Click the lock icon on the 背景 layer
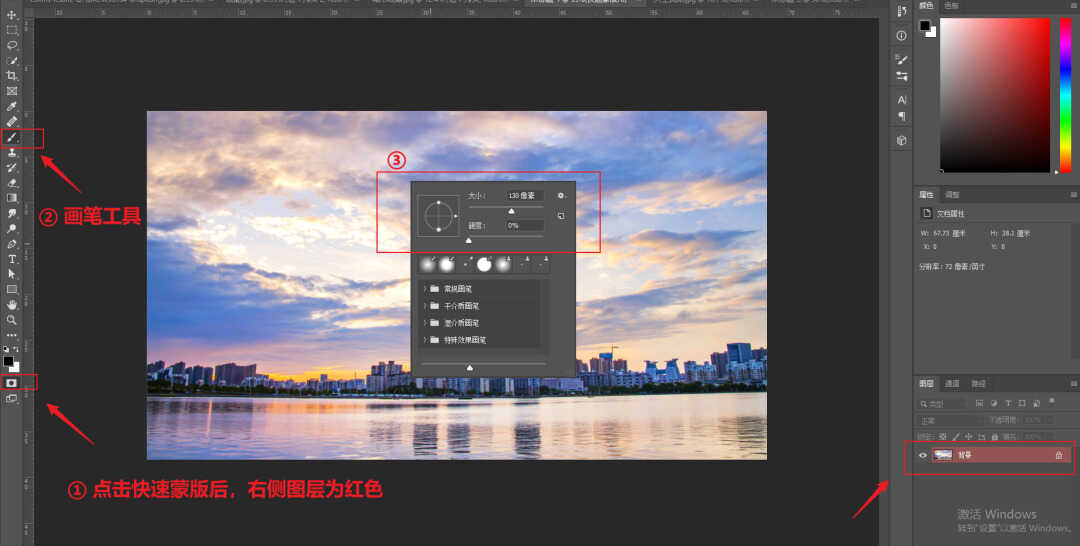This screenshot has height=546, width=1080. [x=1058, y=455]
